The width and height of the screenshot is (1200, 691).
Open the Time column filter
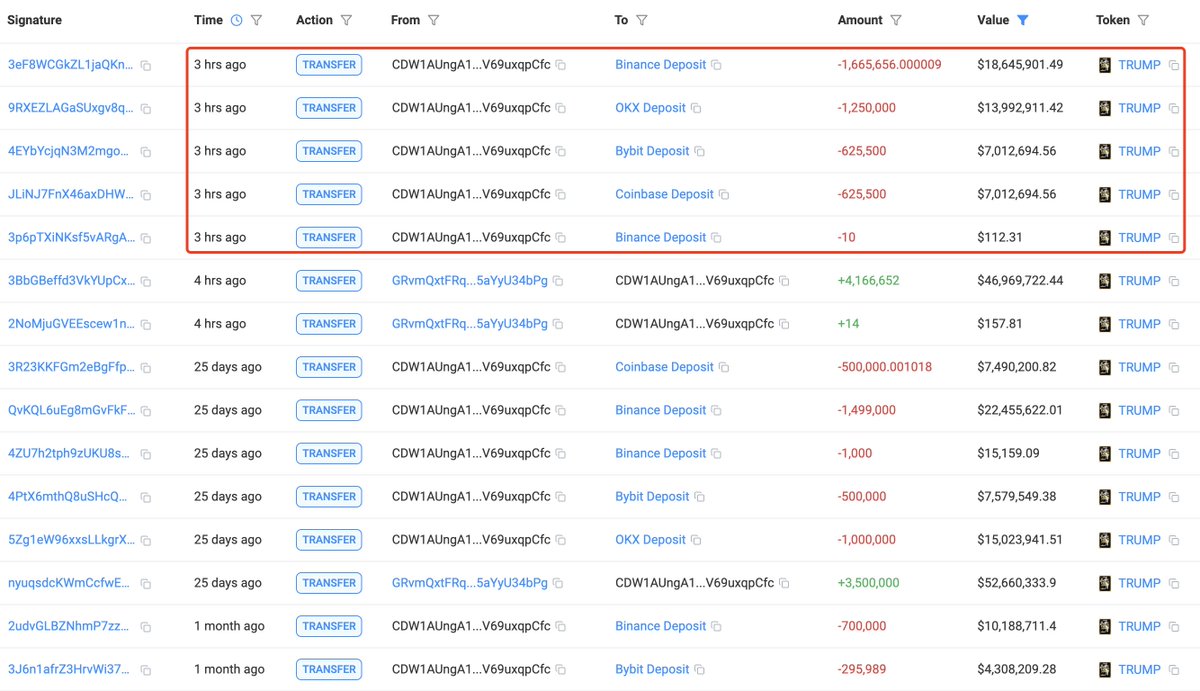[x=257, y=20]
